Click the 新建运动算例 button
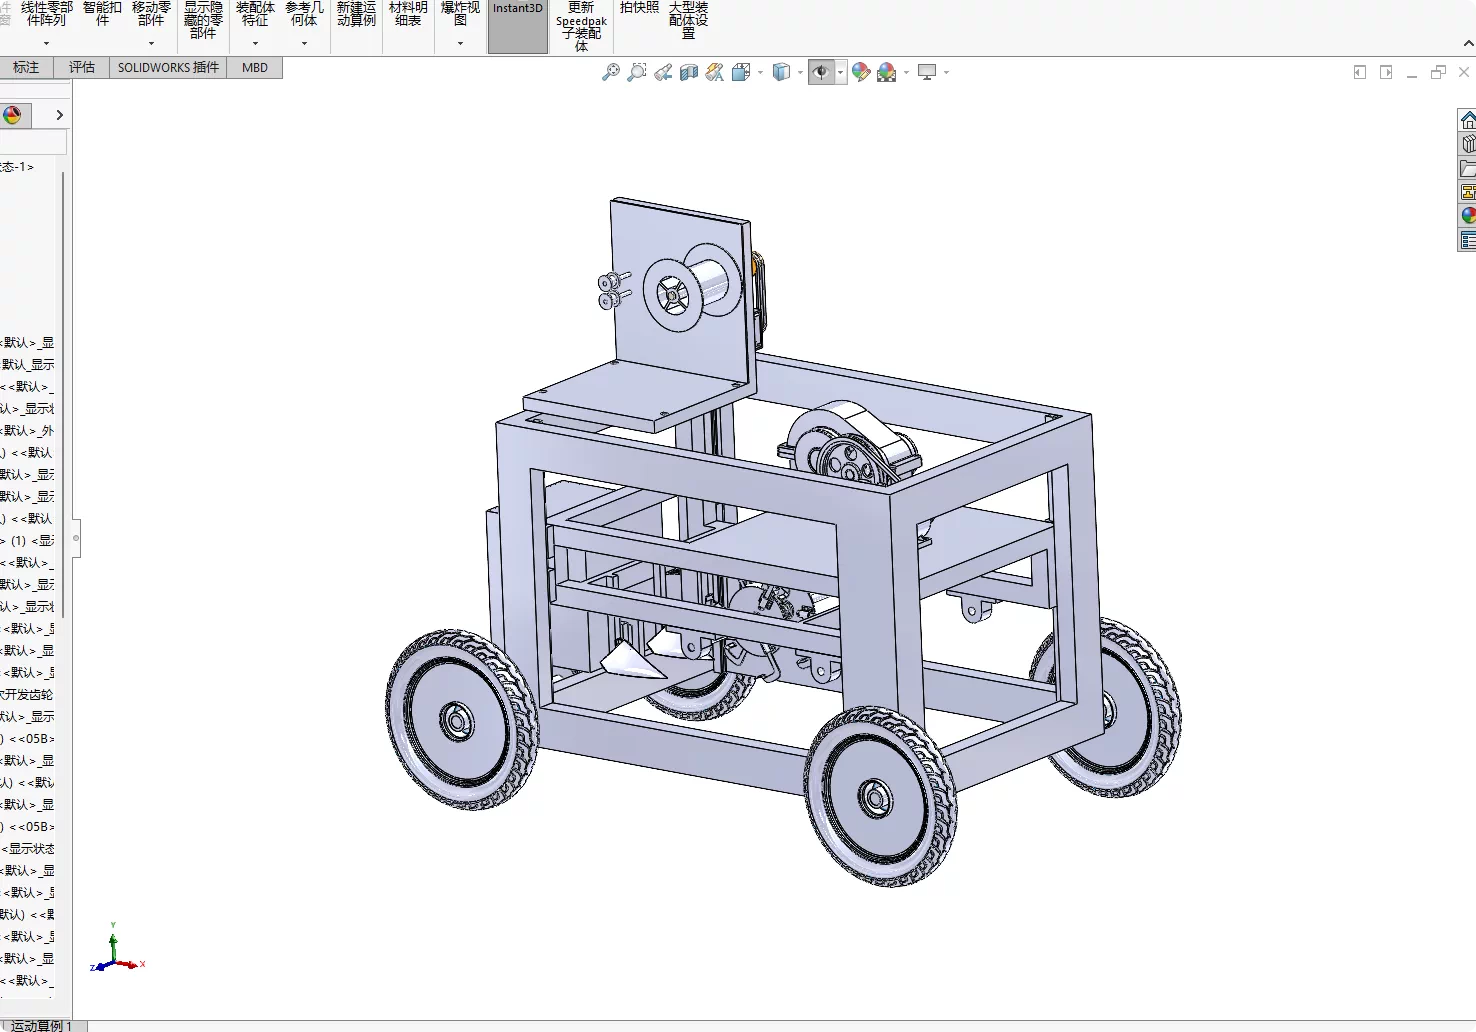The width and height of the screenshot is (1476, 1032). coord(356,14)
